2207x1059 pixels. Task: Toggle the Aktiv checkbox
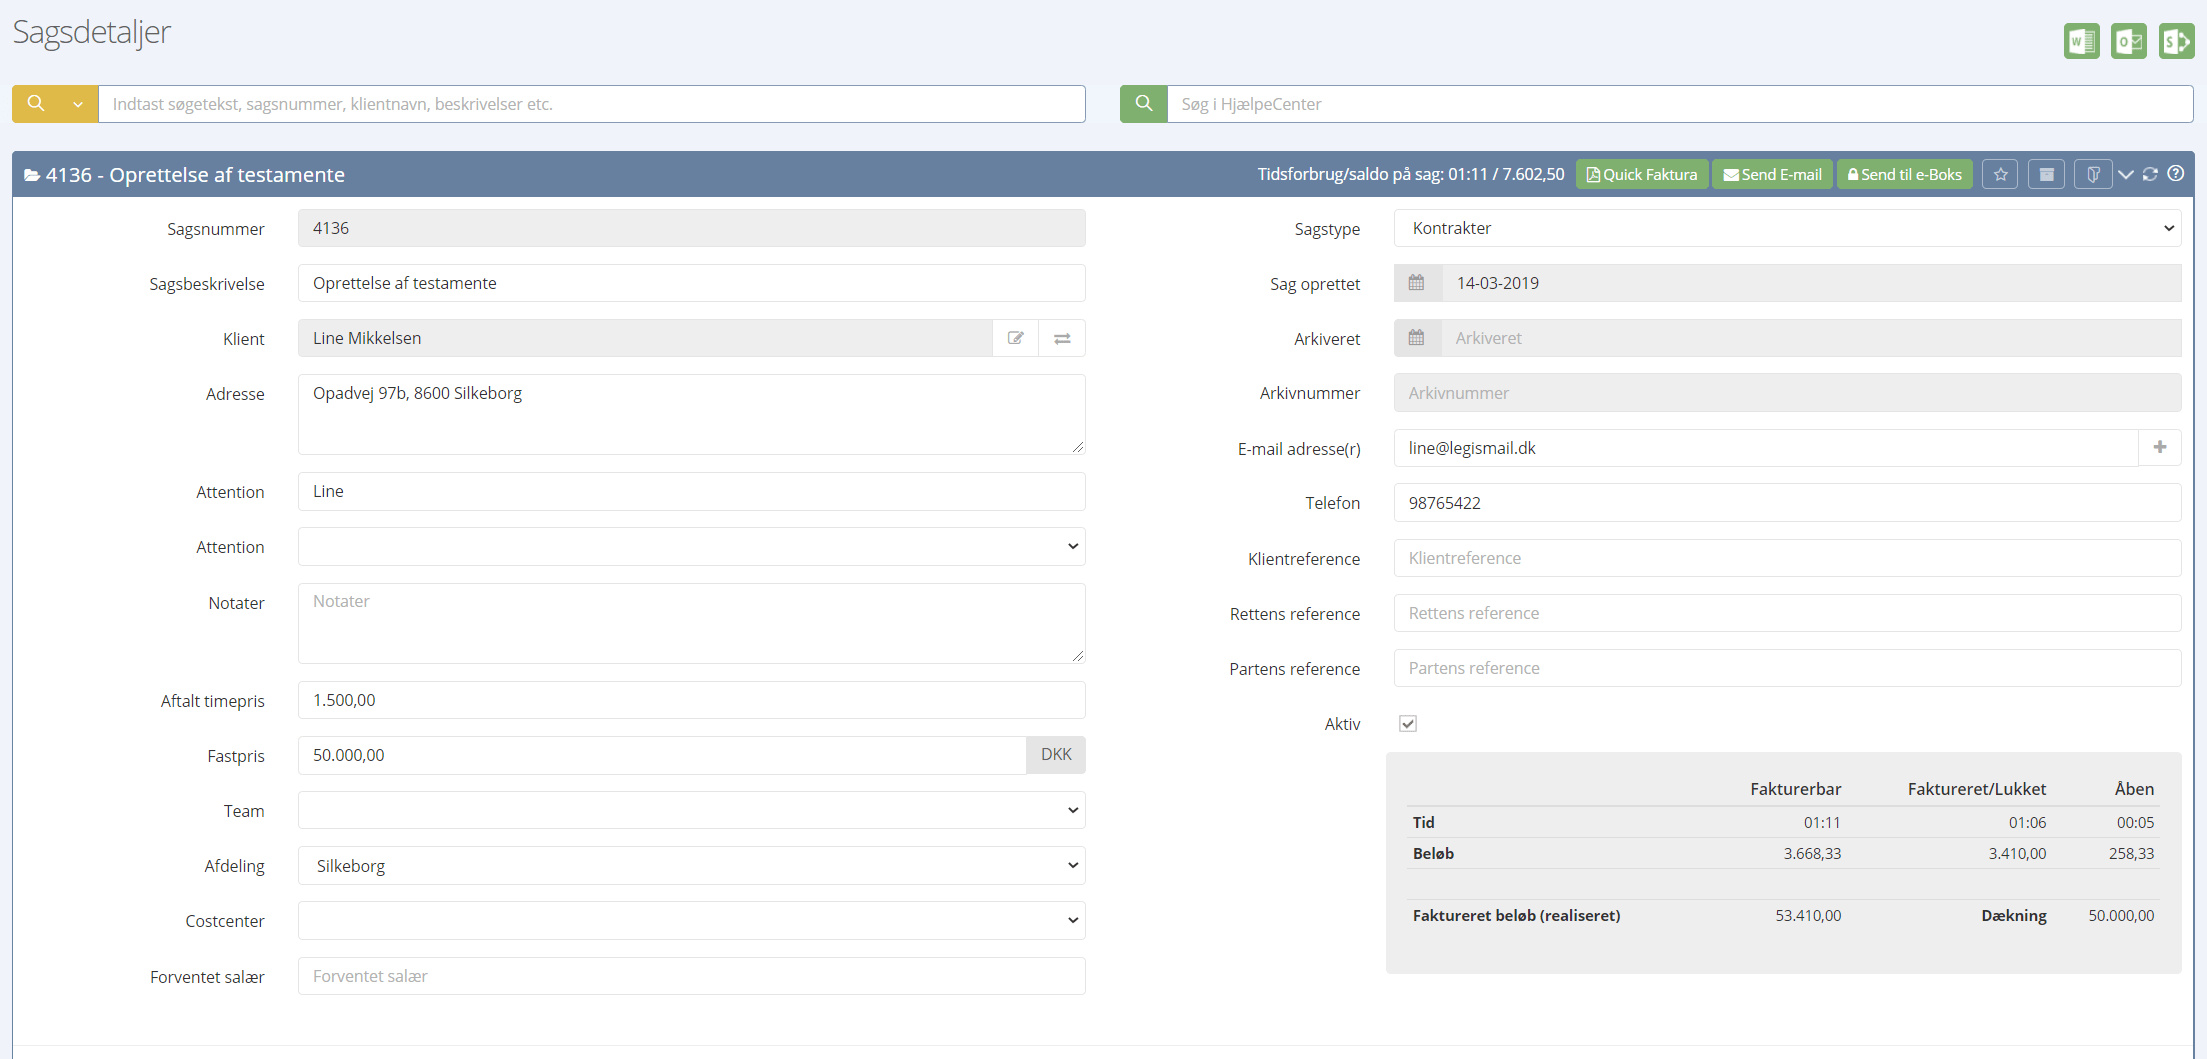coord(1408,724)
